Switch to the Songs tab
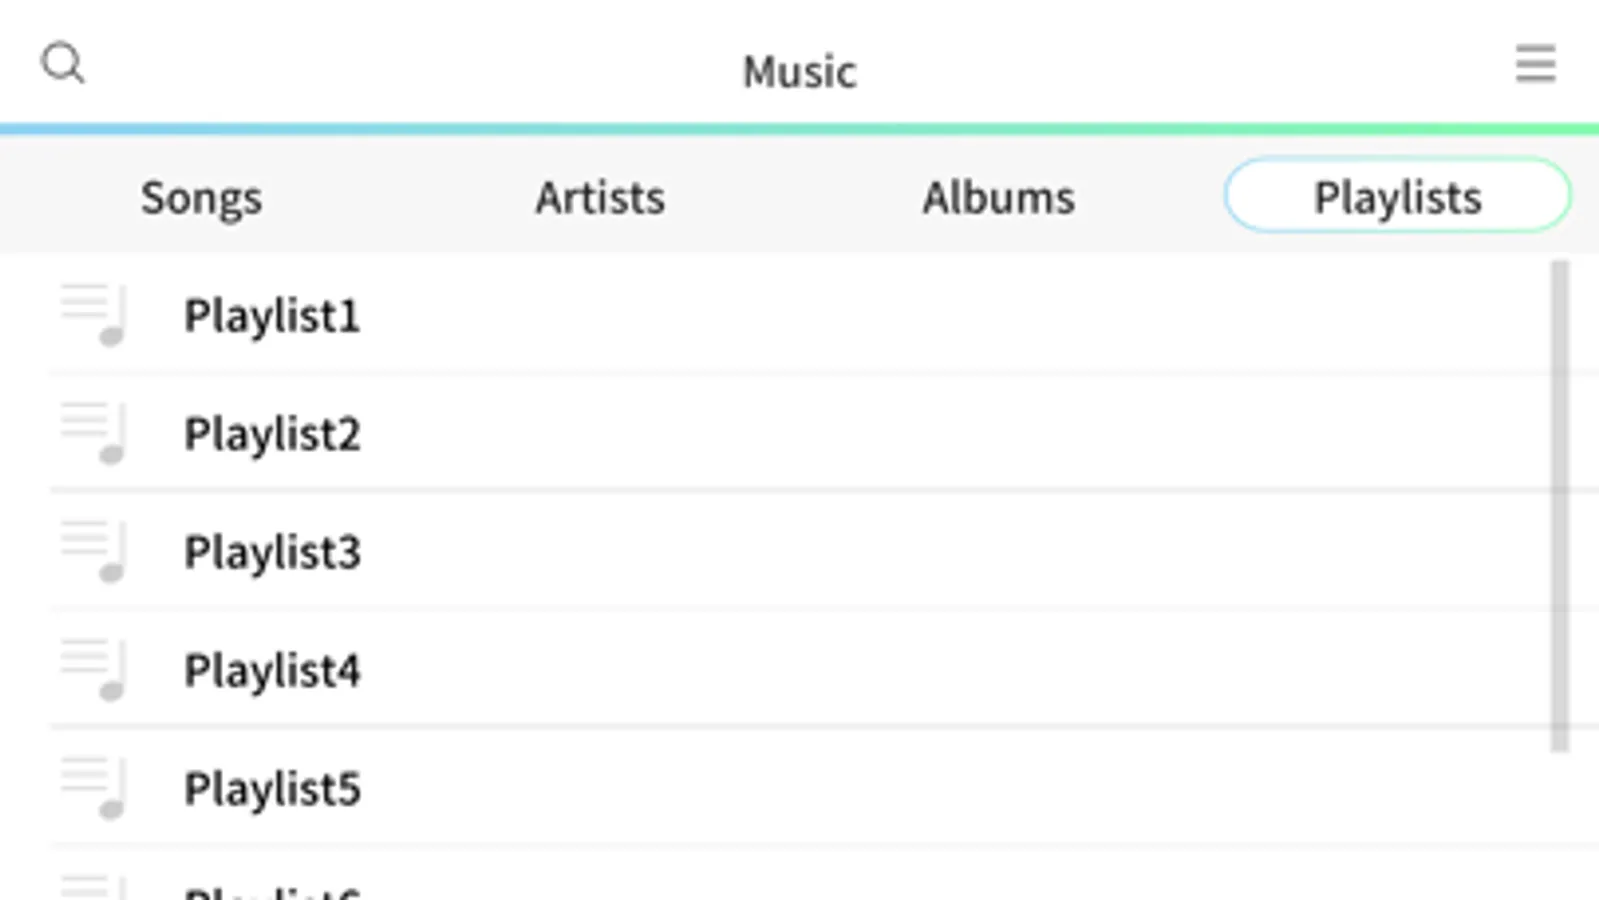 point(201,197)
